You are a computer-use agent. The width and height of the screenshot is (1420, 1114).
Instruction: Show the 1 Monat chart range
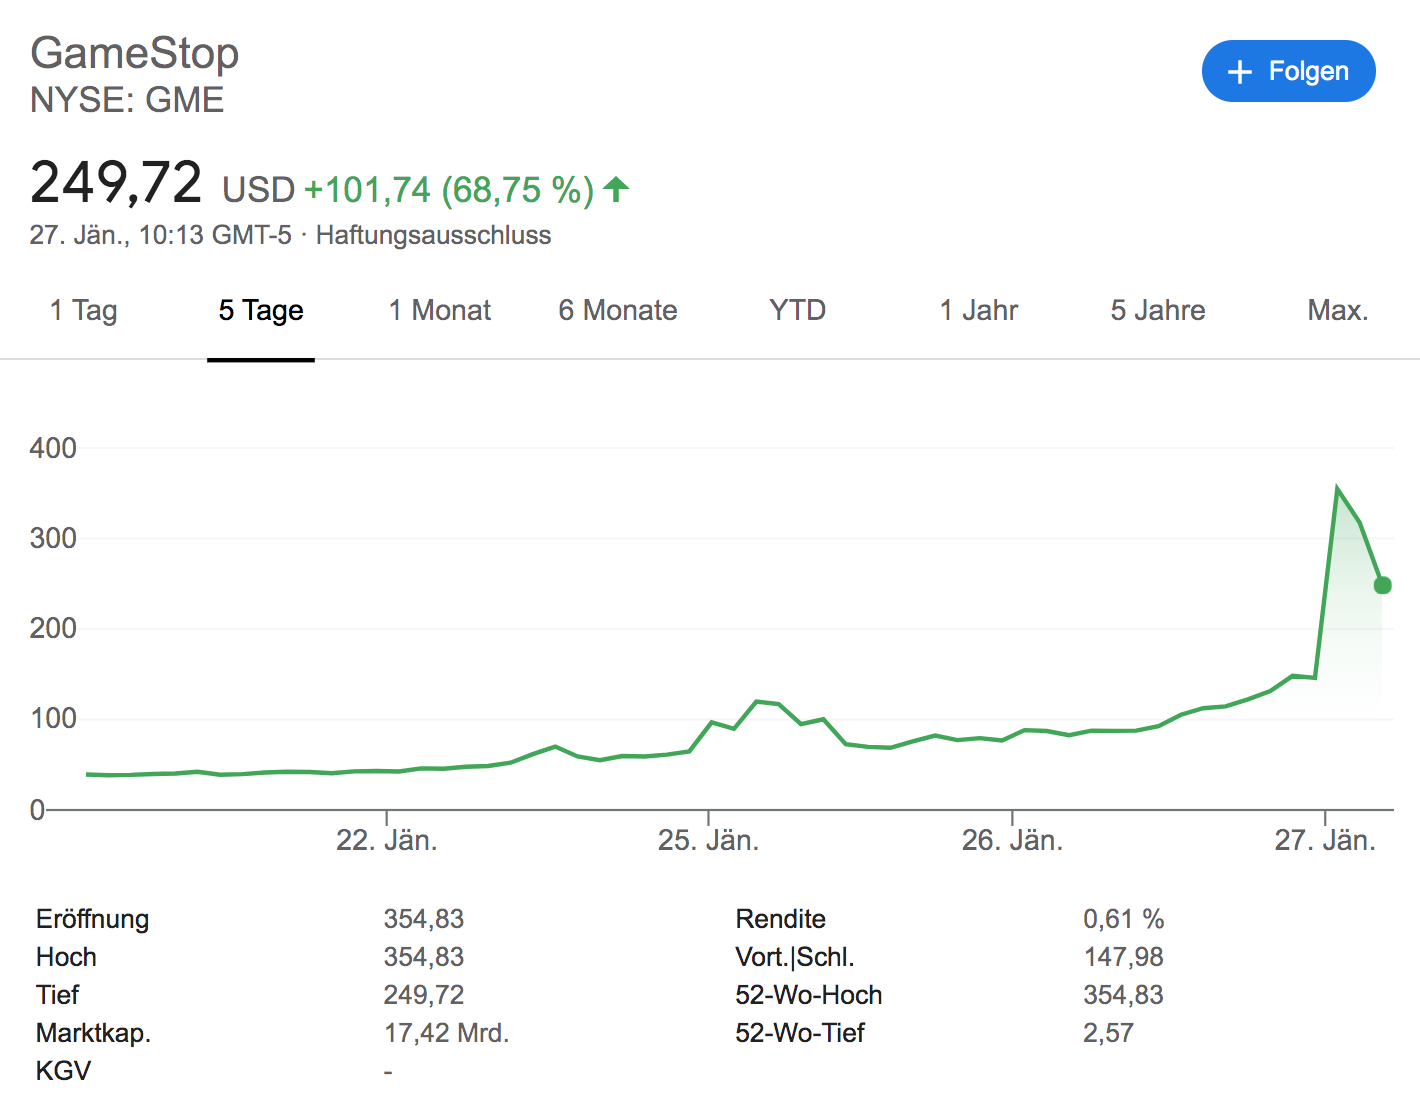coord(440,311)
